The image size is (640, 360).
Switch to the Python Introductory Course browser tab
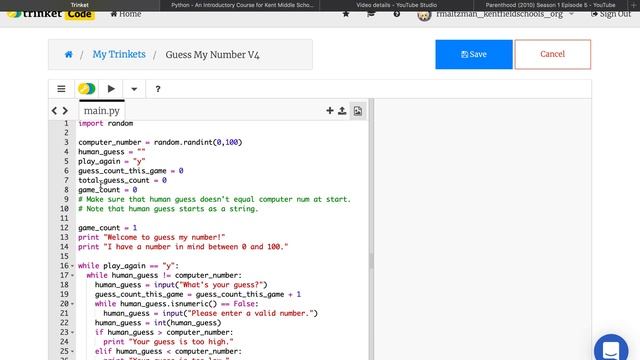242,5
